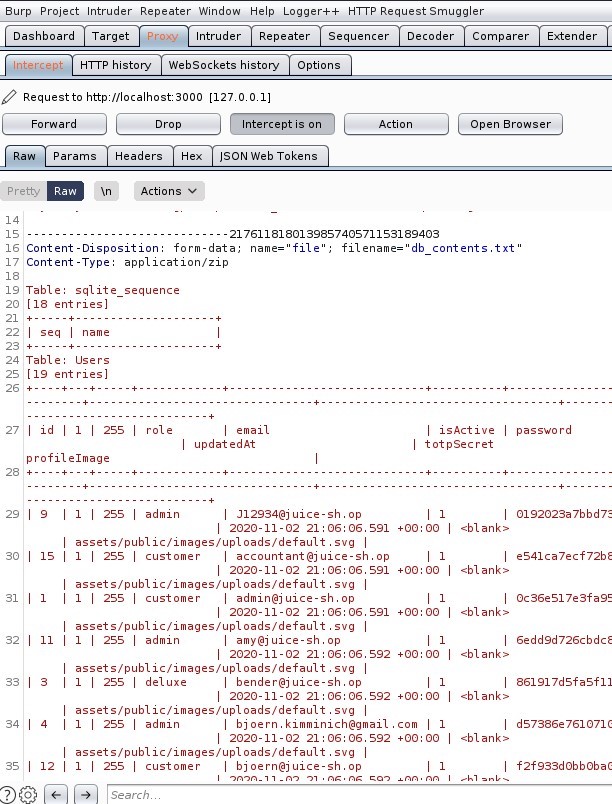
Task: Click email accountant@juice-sh.op
Action: coord(313,556)
